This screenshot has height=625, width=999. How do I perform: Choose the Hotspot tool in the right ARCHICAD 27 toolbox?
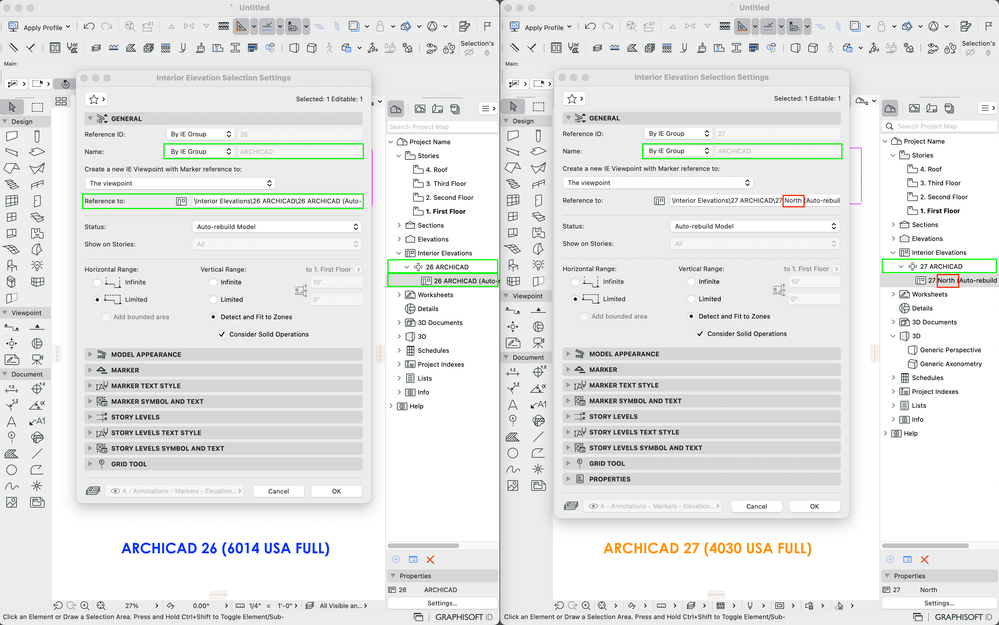[538, 470]
